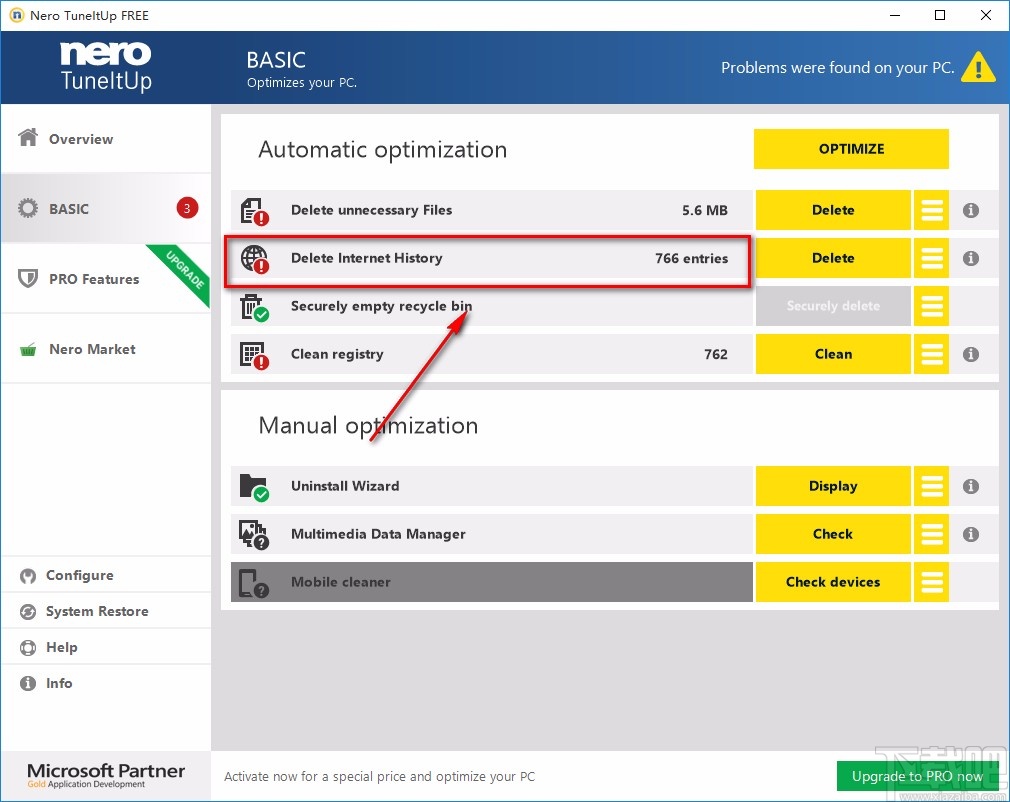Open info for Clean registry
The width and height of the screenshot is (1010, 802).
click(971, 354)
